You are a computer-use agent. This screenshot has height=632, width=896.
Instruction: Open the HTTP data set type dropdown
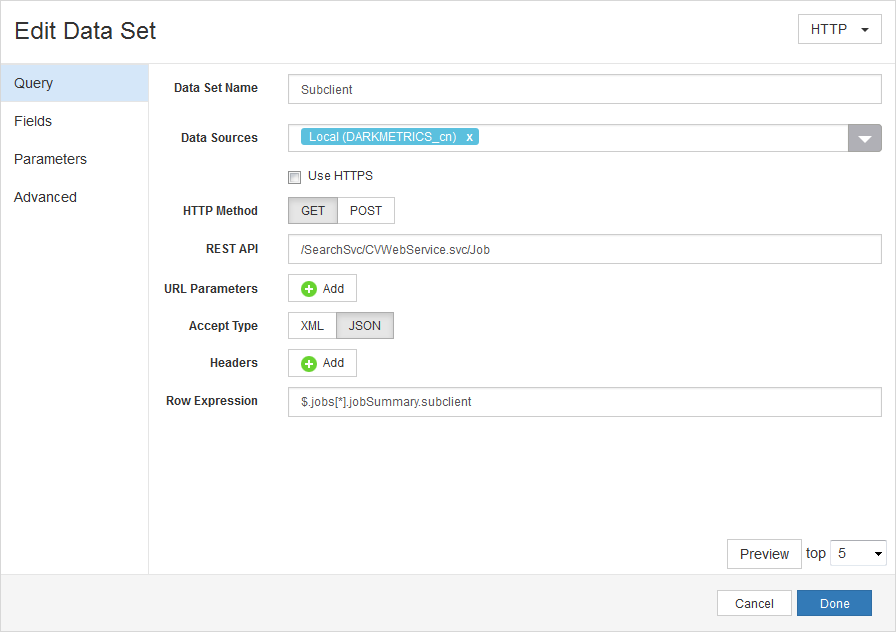(839, 29)
